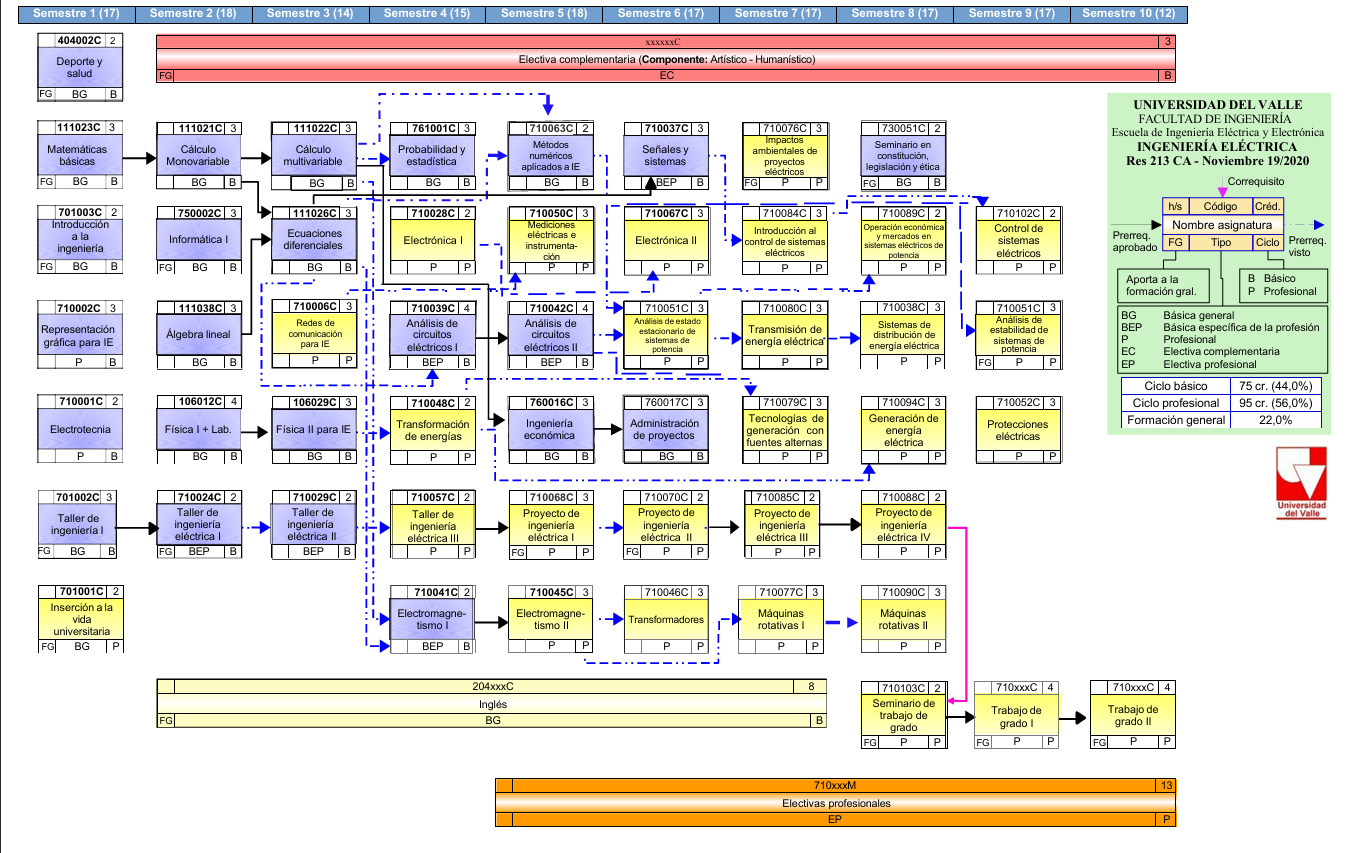Click the red Electiva complementaria bar

(666, 59)
